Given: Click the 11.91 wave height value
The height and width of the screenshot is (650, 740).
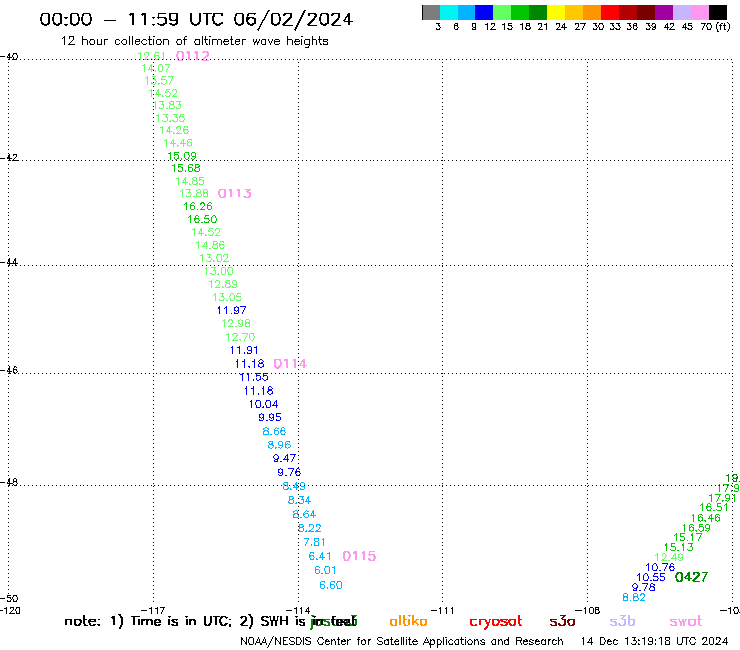Looking at the screenshot, I should (244, 350).
